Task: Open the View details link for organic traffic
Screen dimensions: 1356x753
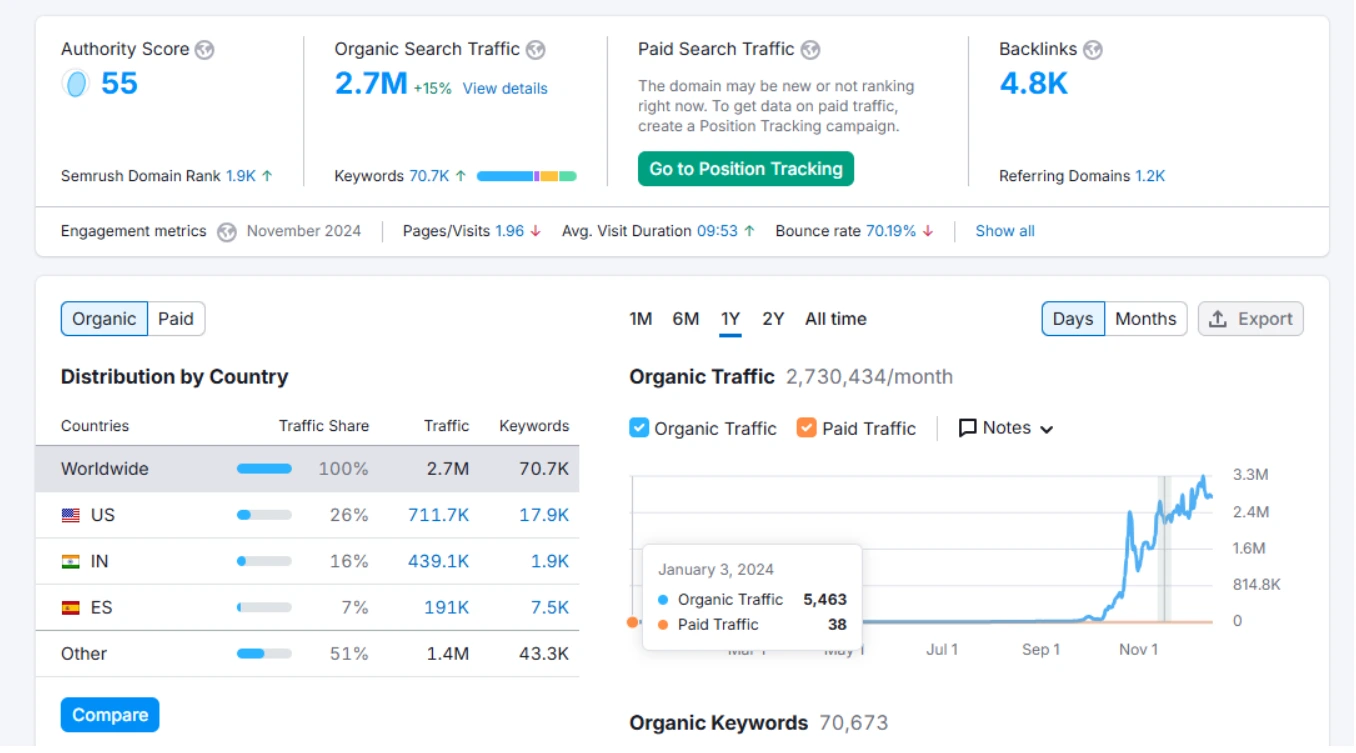Action: pyautogui.click(x=505, y=88)
